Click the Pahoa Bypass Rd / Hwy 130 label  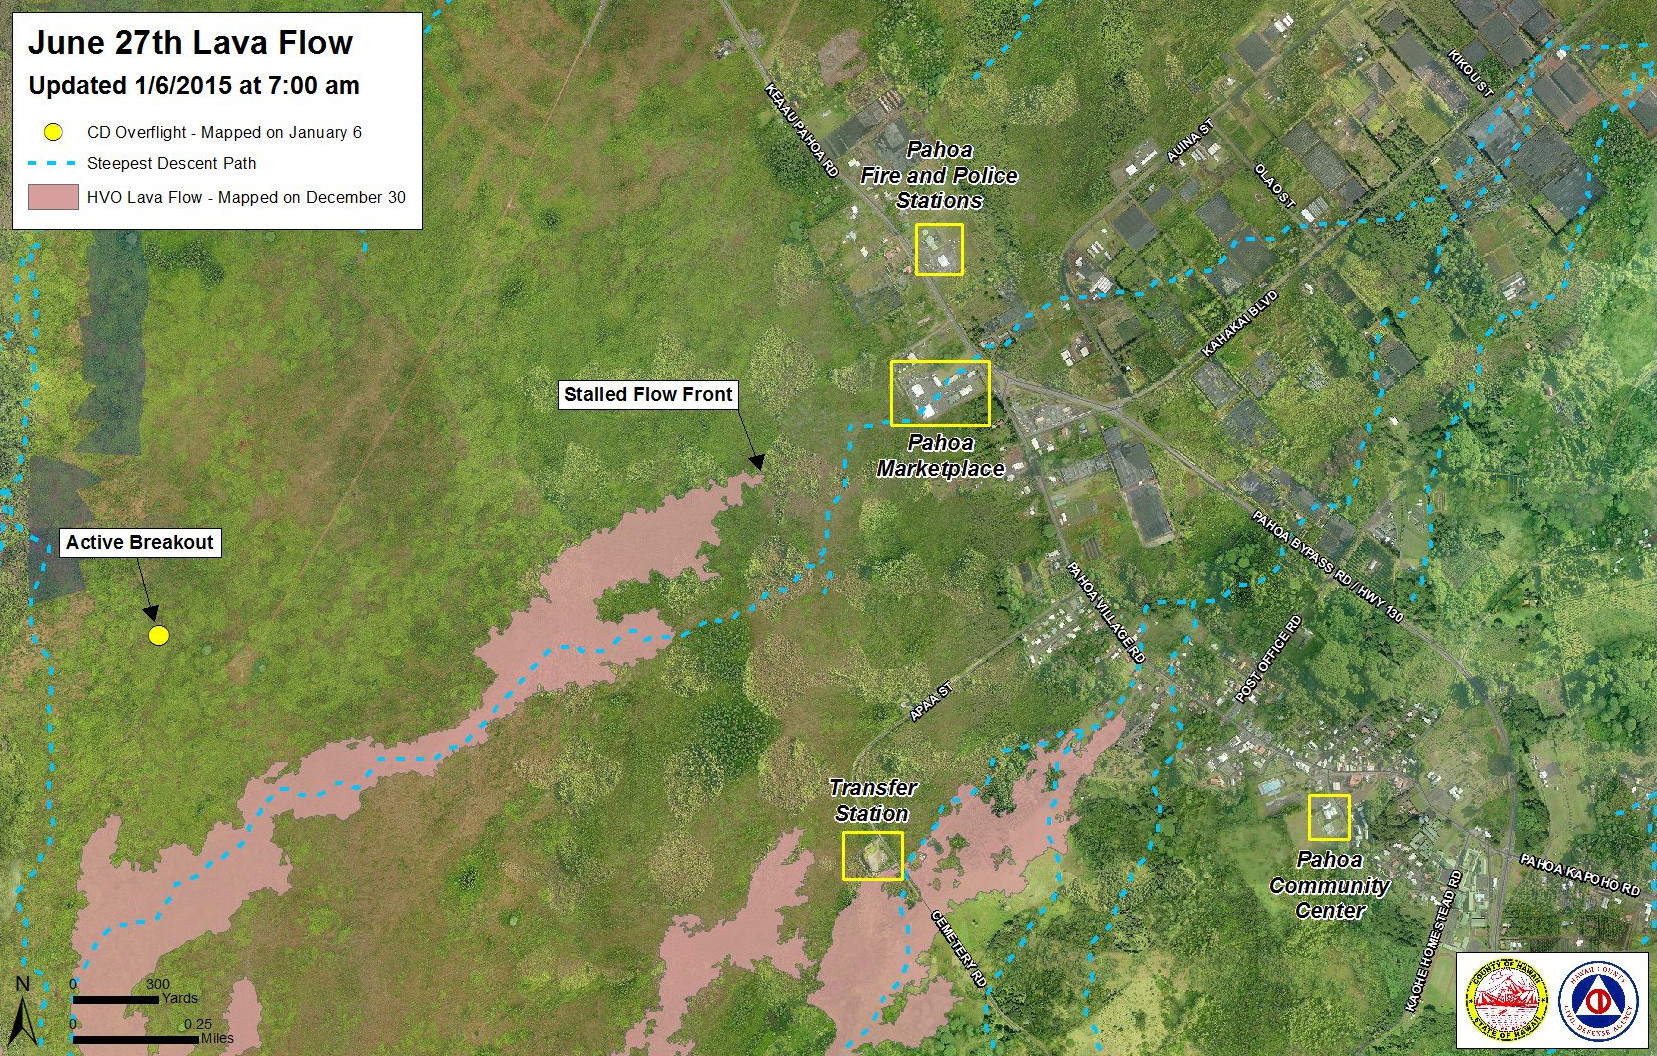click(1328, 565)
